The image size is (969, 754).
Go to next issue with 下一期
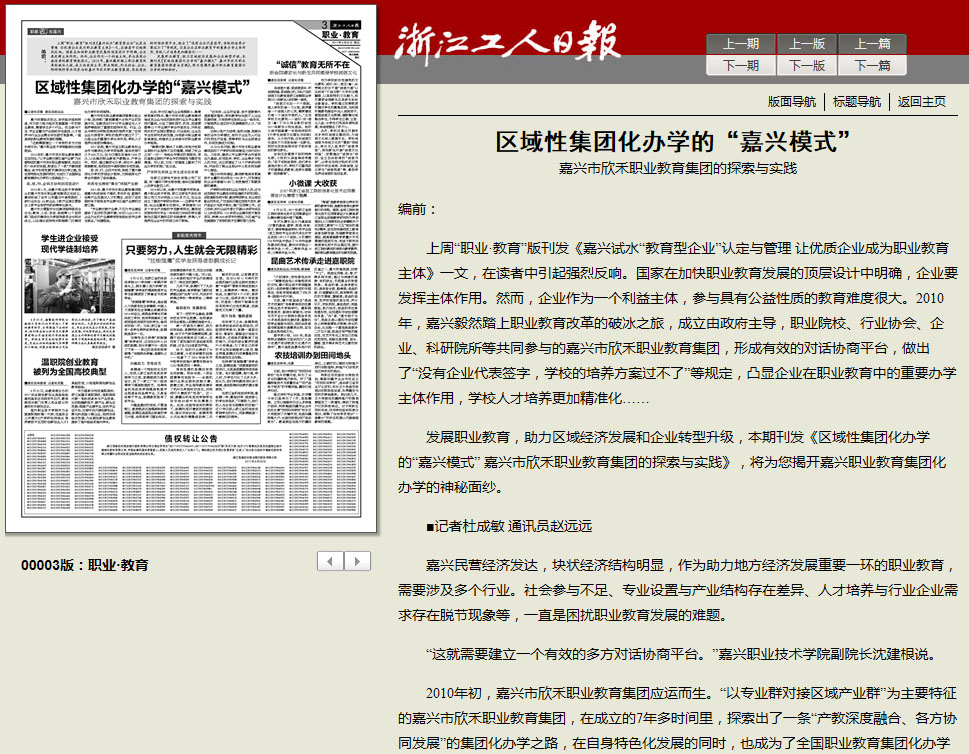coord(740,65)
